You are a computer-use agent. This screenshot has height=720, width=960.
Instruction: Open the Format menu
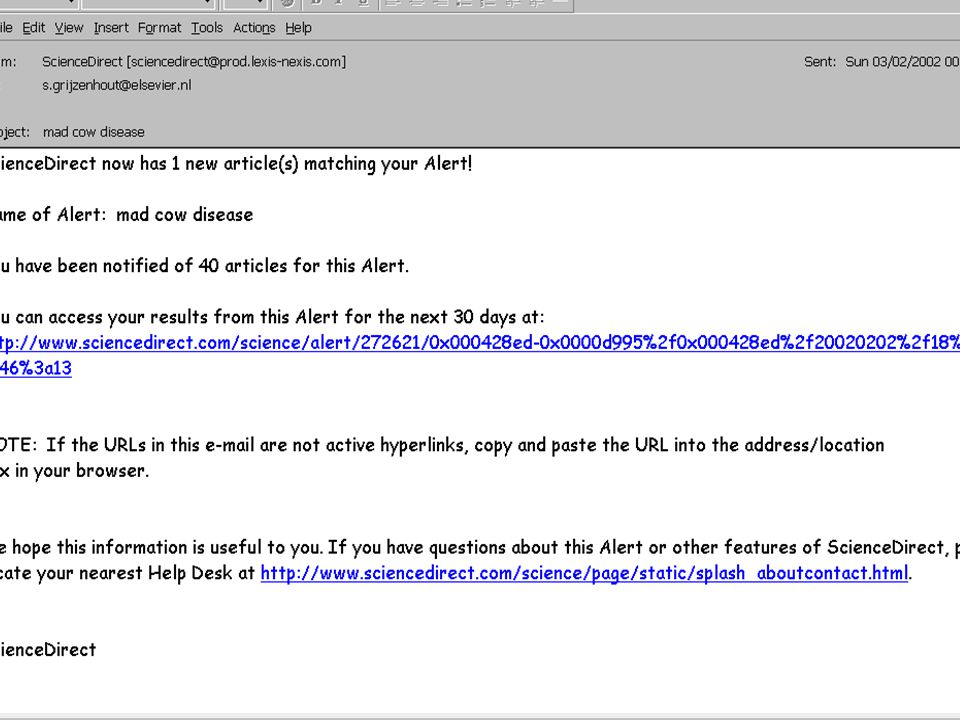159,28
